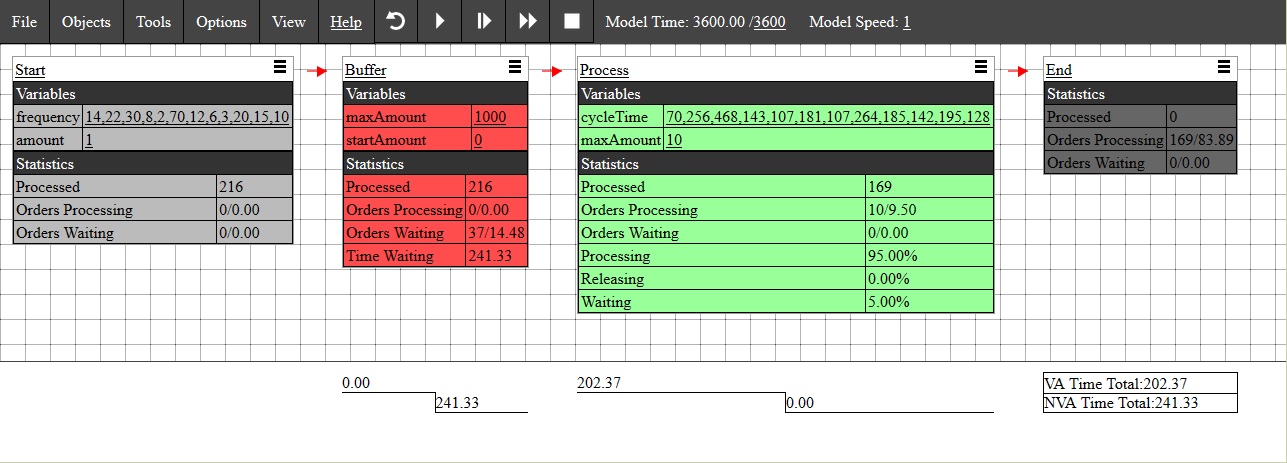
Task: Click the step-forward playback icon
Action: pos(484,21)
